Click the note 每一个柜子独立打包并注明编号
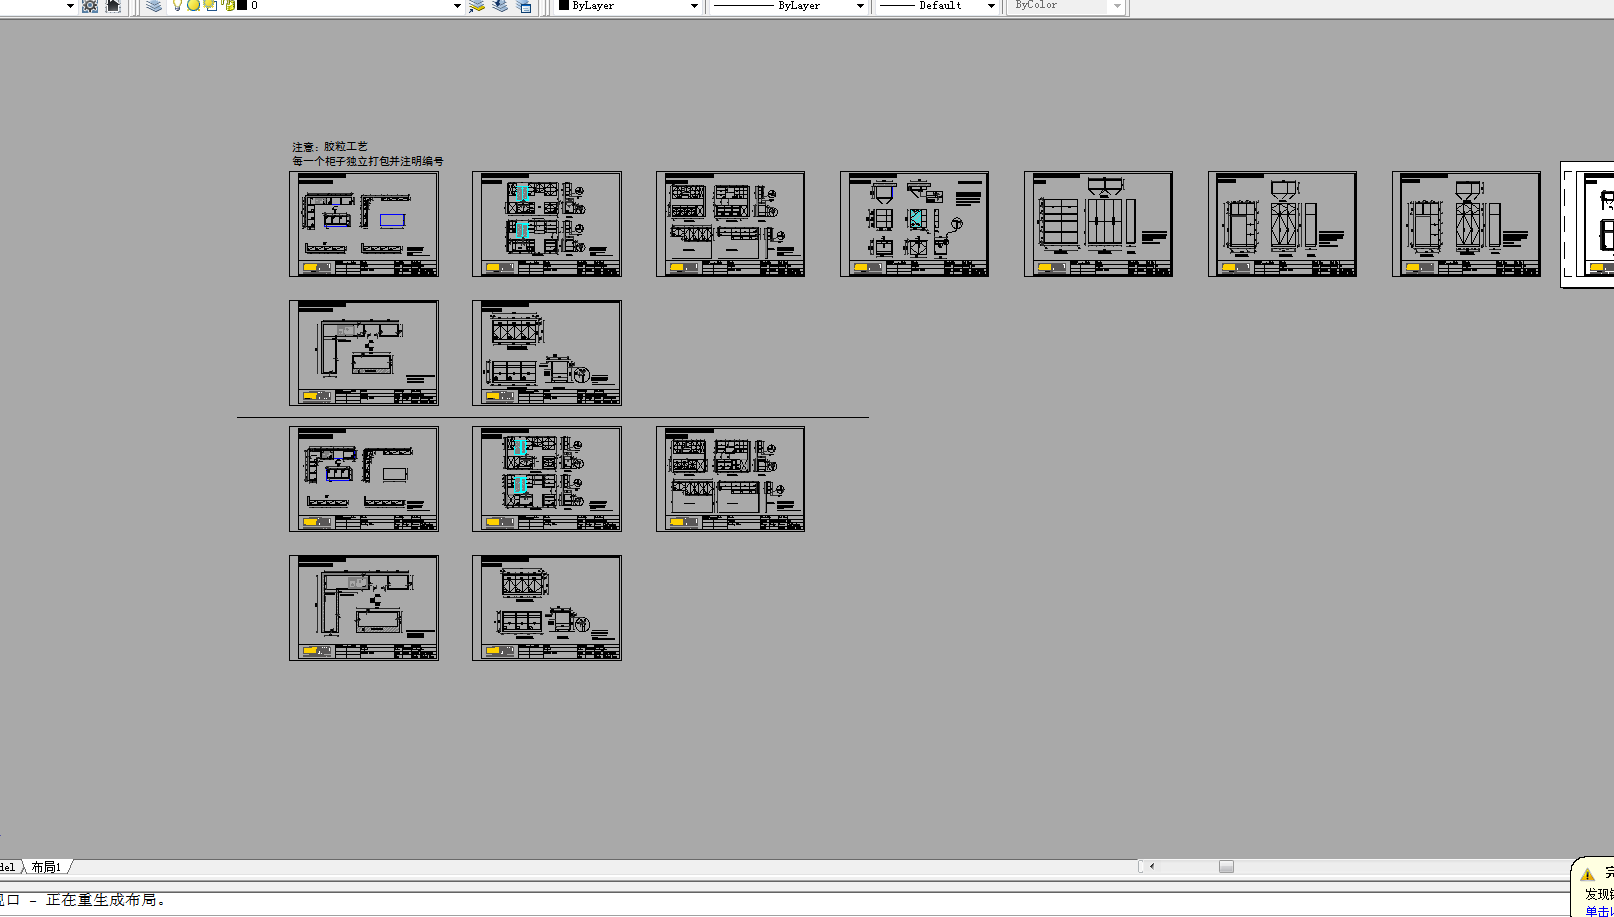Screen dimensions: 1614x917 tap(368, 161)
